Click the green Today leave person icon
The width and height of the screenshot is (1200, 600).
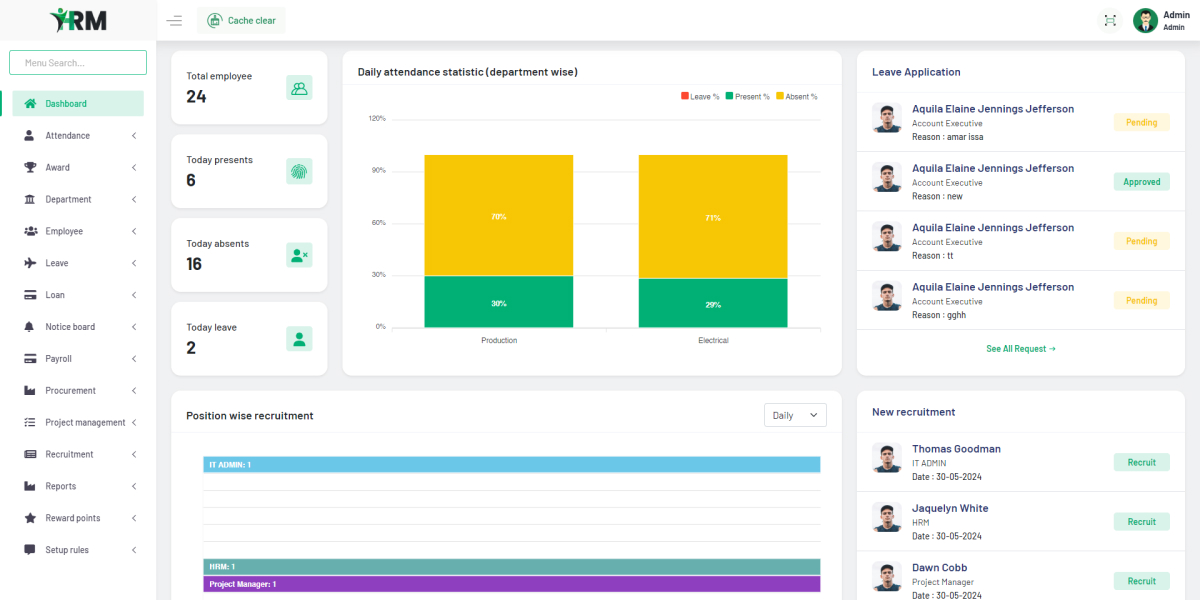click(299, 338)
